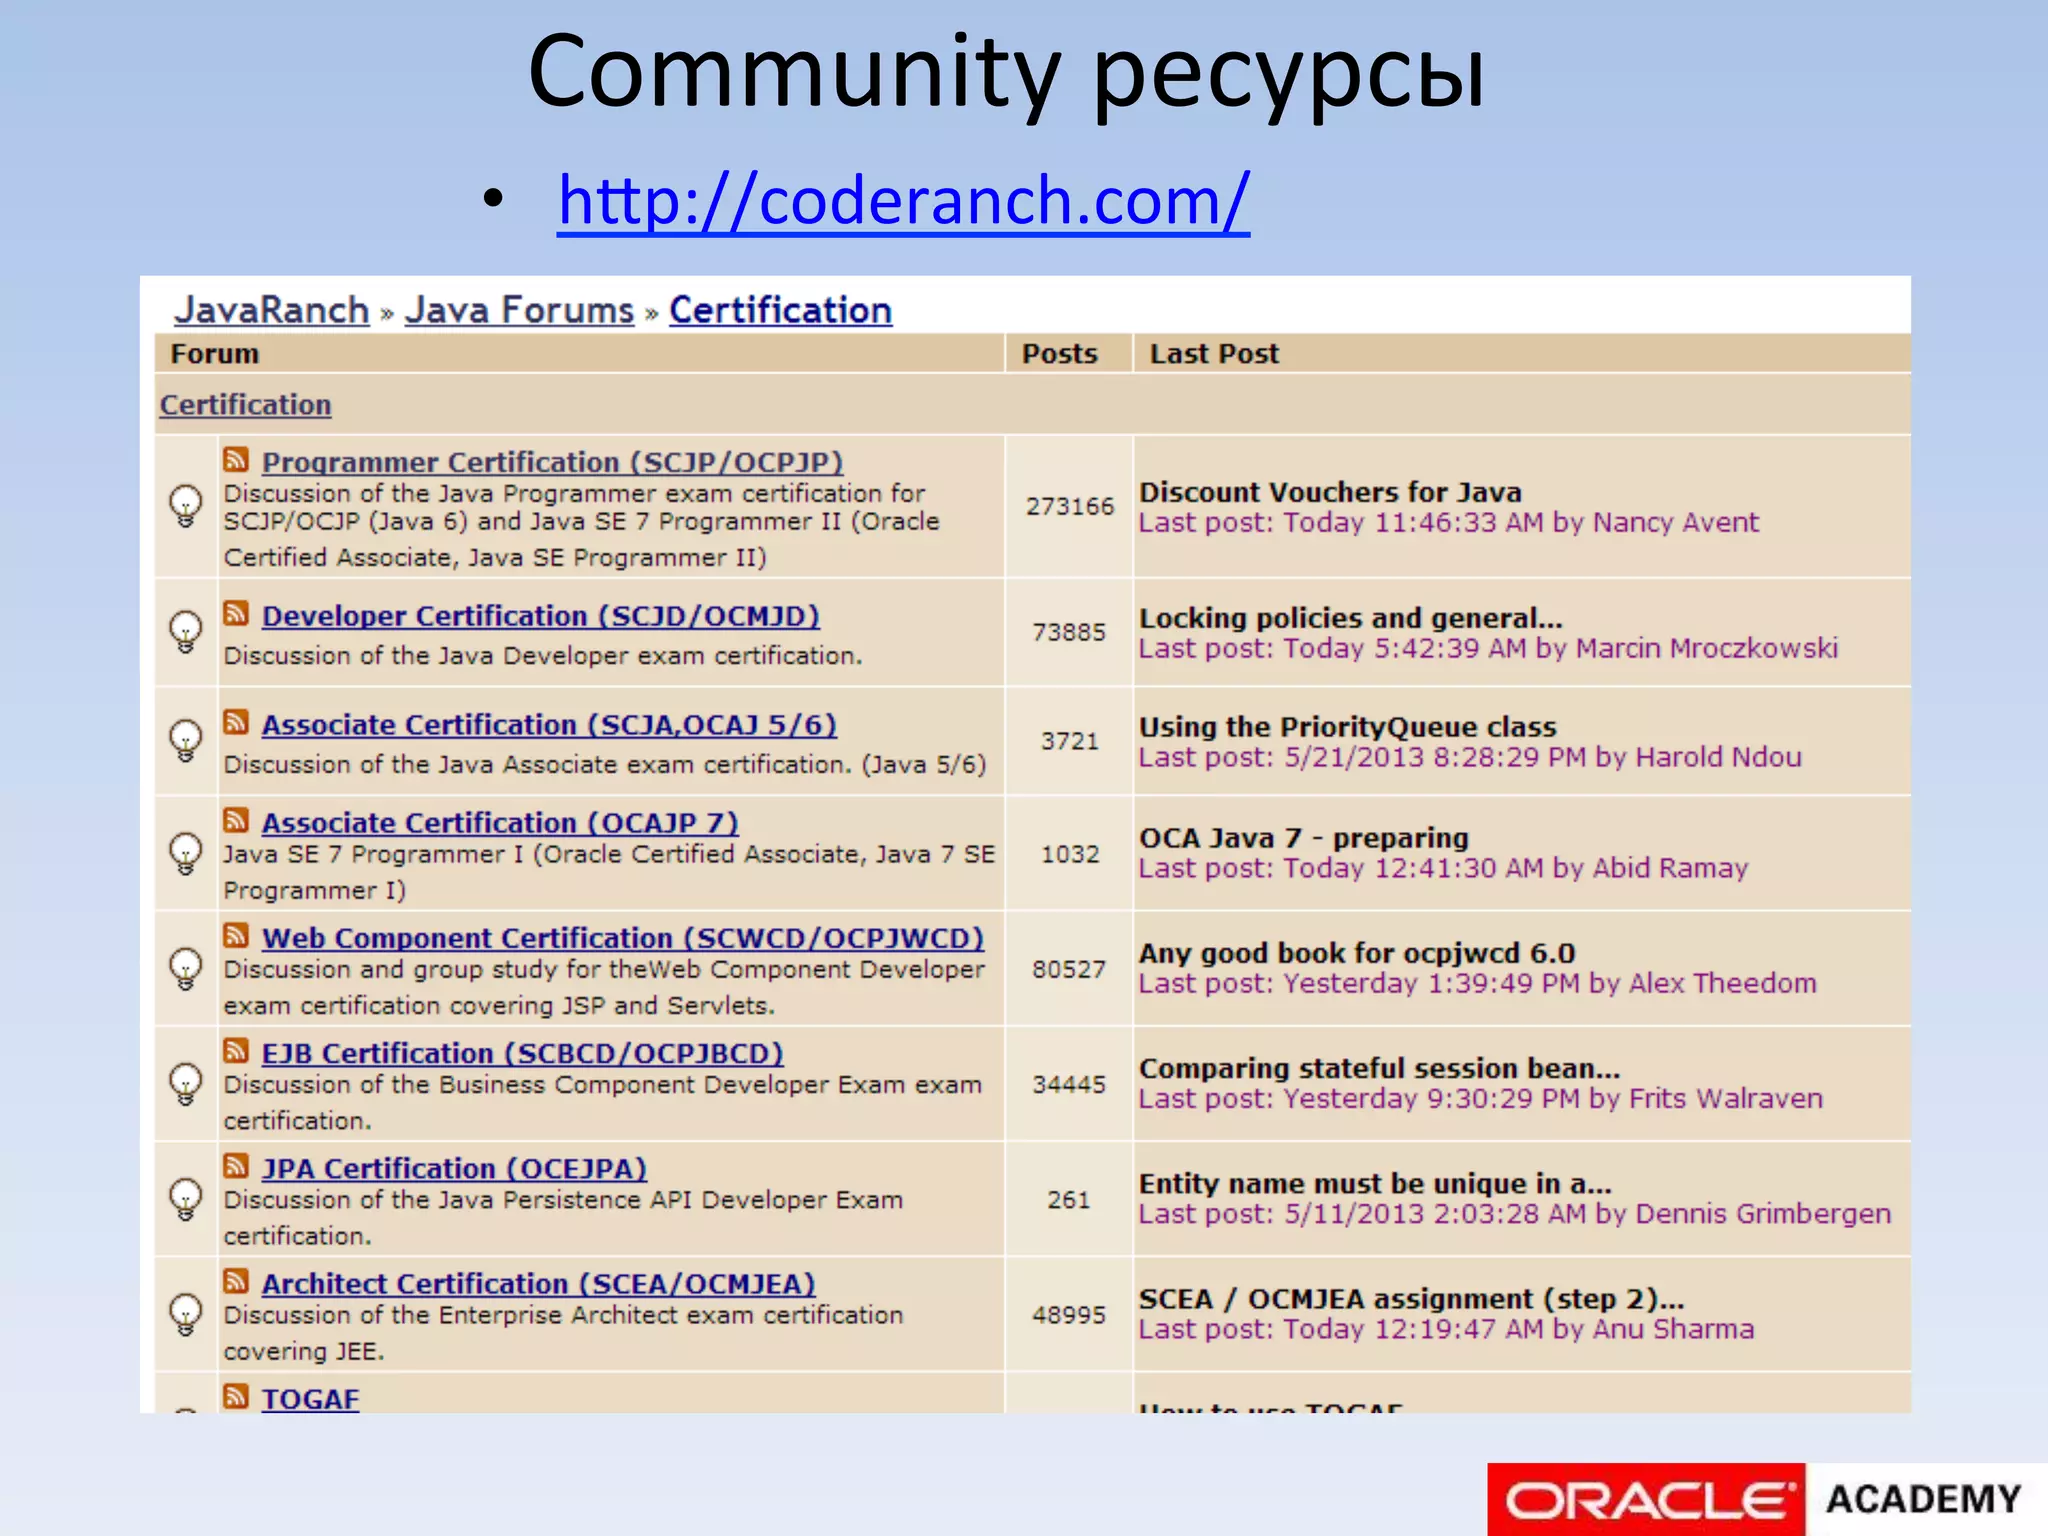Click RSS icon beside Associate Certification (OCAJP 7)

click(x=236, y=820)
